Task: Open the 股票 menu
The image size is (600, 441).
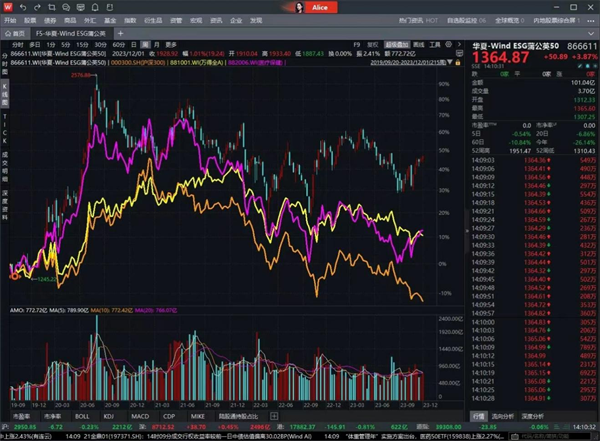Action: click(x=30, y=20)
